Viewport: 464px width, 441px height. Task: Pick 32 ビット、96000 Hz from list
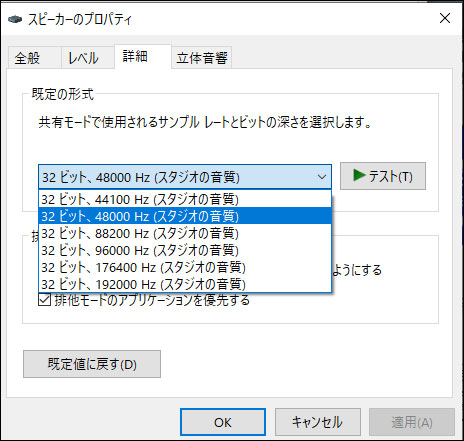tap(185, 250)
